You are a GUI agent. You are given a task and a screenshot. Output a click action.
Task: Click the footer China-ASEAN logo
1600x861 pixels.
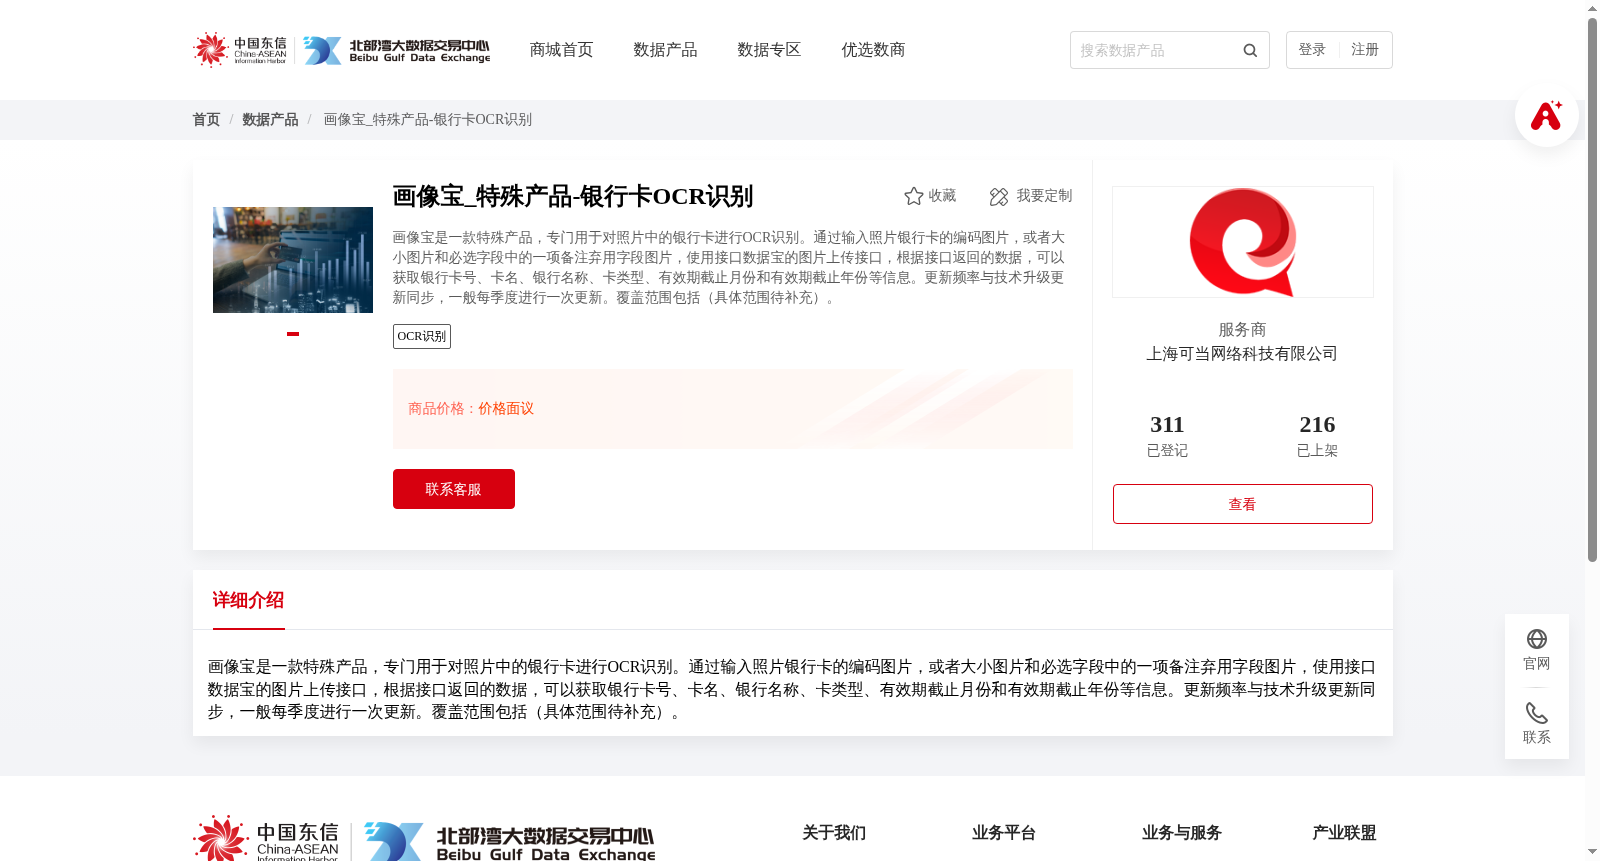pyautogui.click(x=266, y=839)
